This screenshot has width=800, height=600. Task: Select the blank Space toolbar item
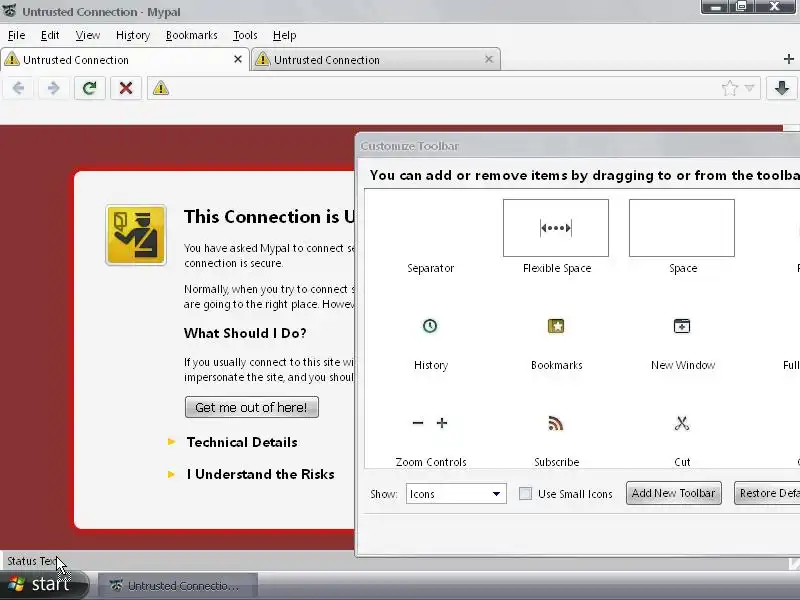tap(682, 228)
